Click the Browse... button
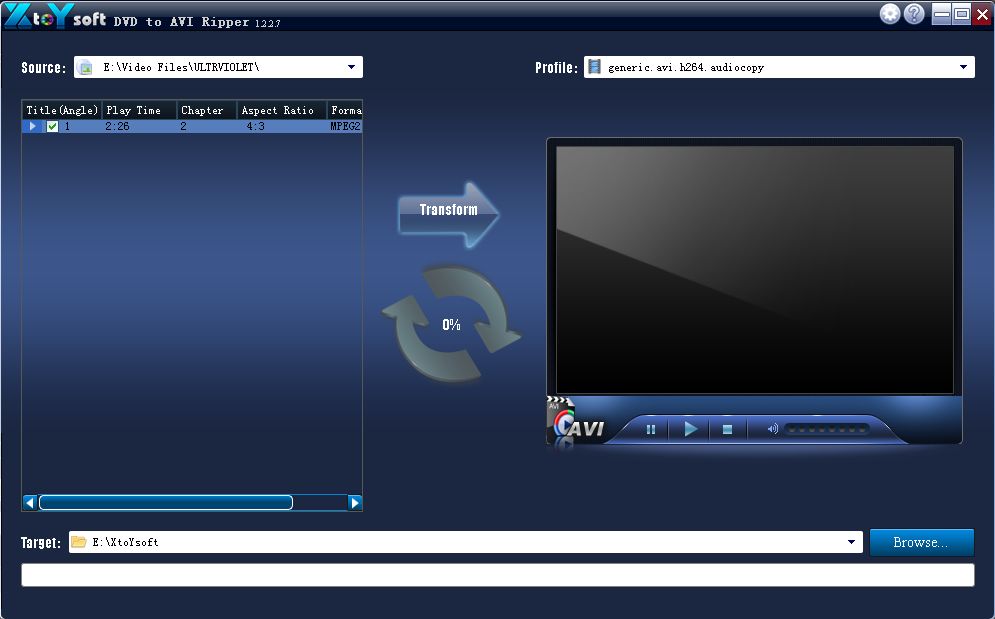Screen dimensions: 995x619 pos(921,542)
